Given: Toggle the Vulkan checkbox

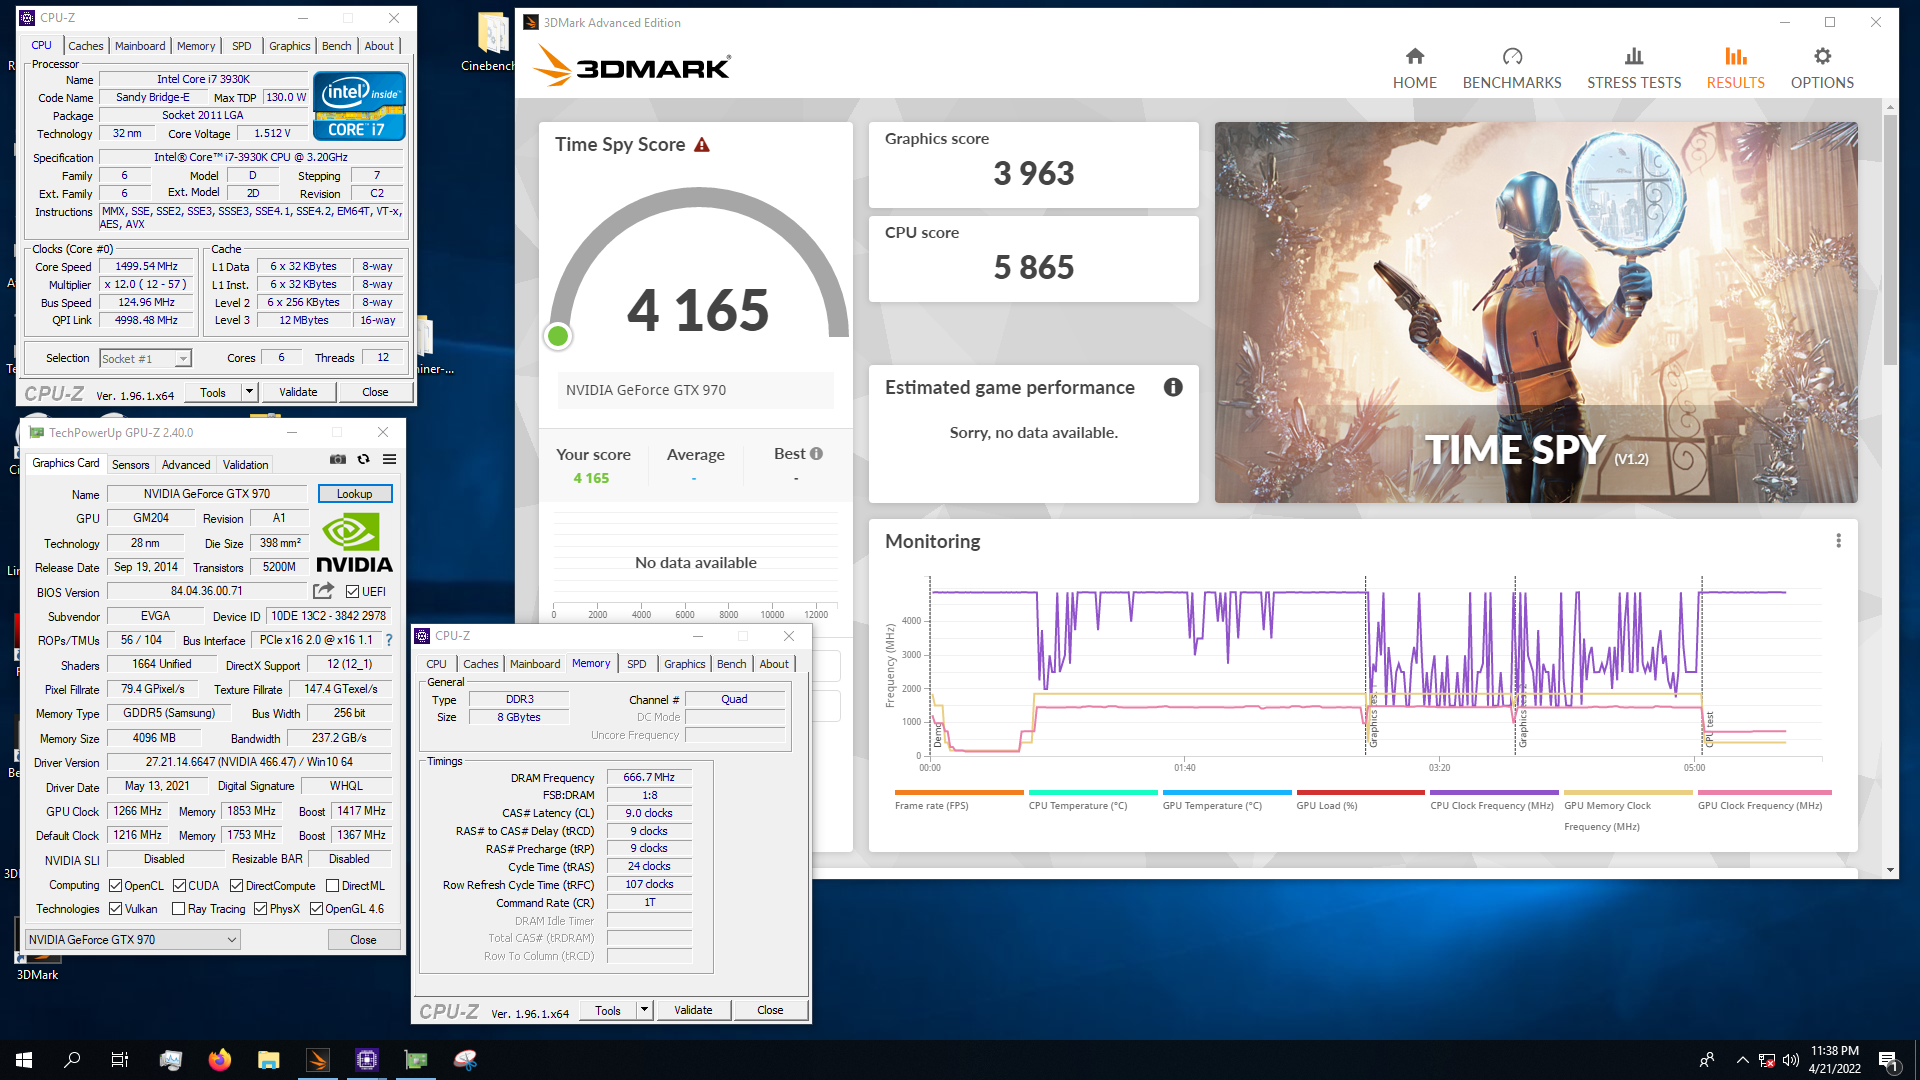Looking at the screenshot, I should tap(115, 909).
